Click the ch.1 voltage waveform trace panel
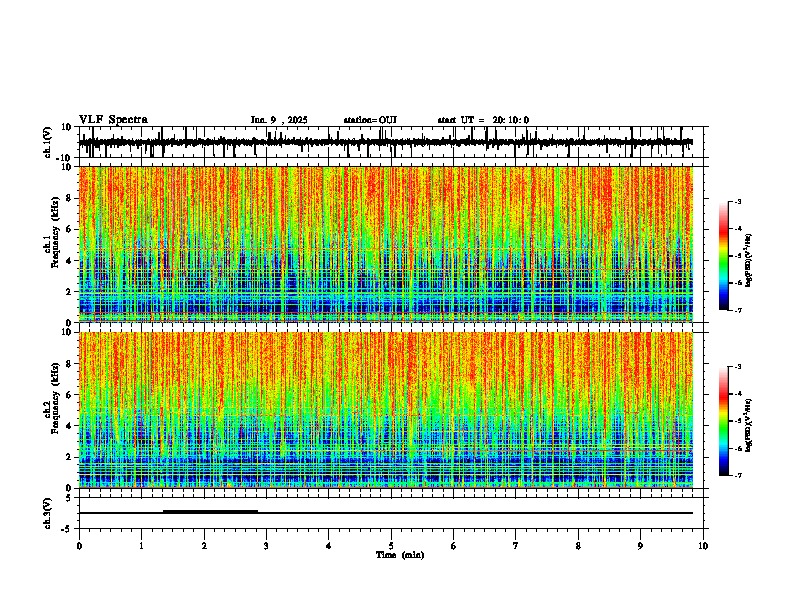 [x=393, y=142]
